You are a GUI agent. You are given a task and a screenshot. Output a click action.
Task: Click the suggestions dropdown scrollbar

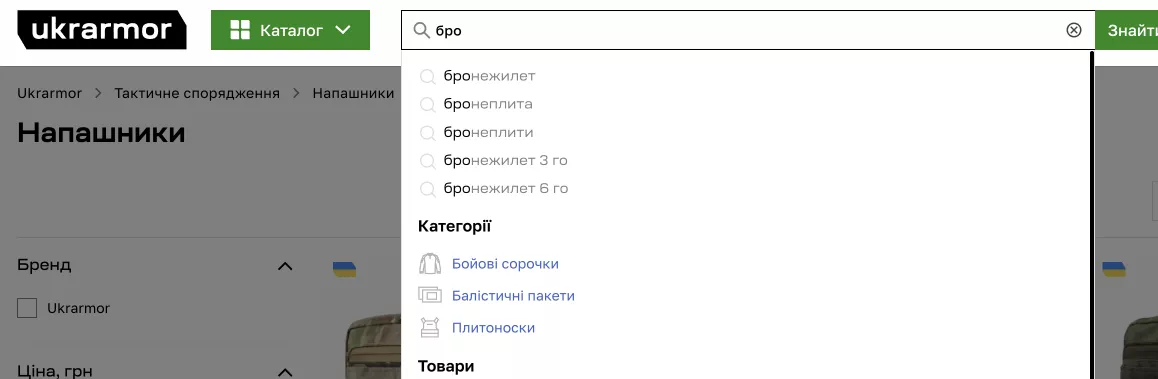click(1091, 214)
